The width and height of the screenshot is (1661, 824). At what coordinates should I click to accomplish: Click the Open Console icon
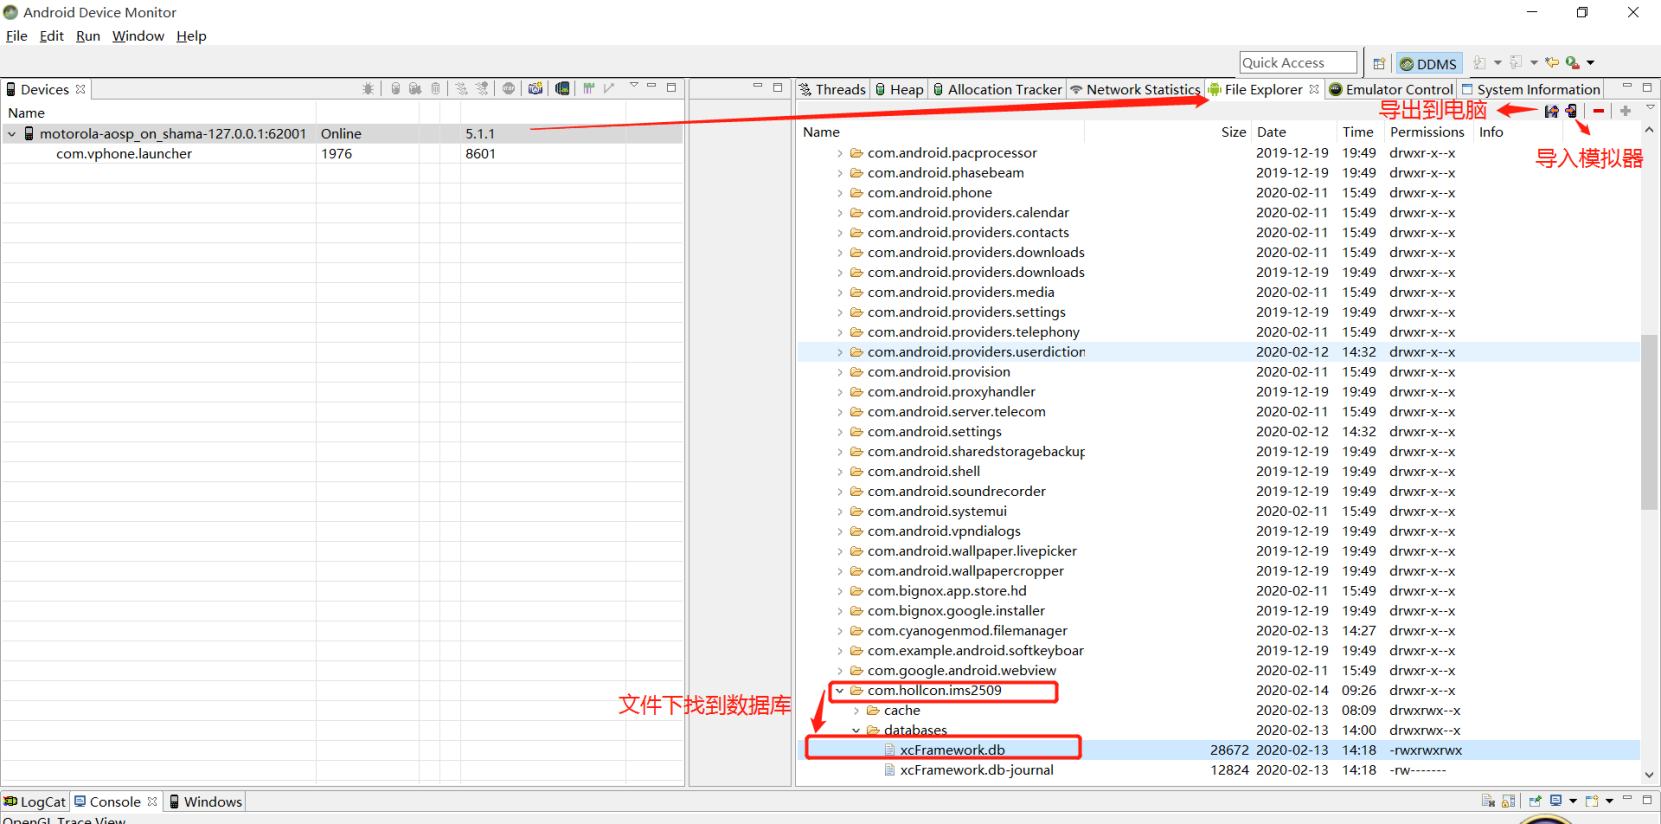pos(1592,800)
